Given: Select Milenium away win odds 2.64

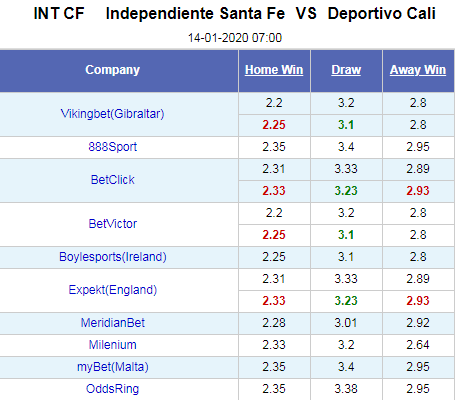Looking at the screenshot, I should click(x=418, y=345).
